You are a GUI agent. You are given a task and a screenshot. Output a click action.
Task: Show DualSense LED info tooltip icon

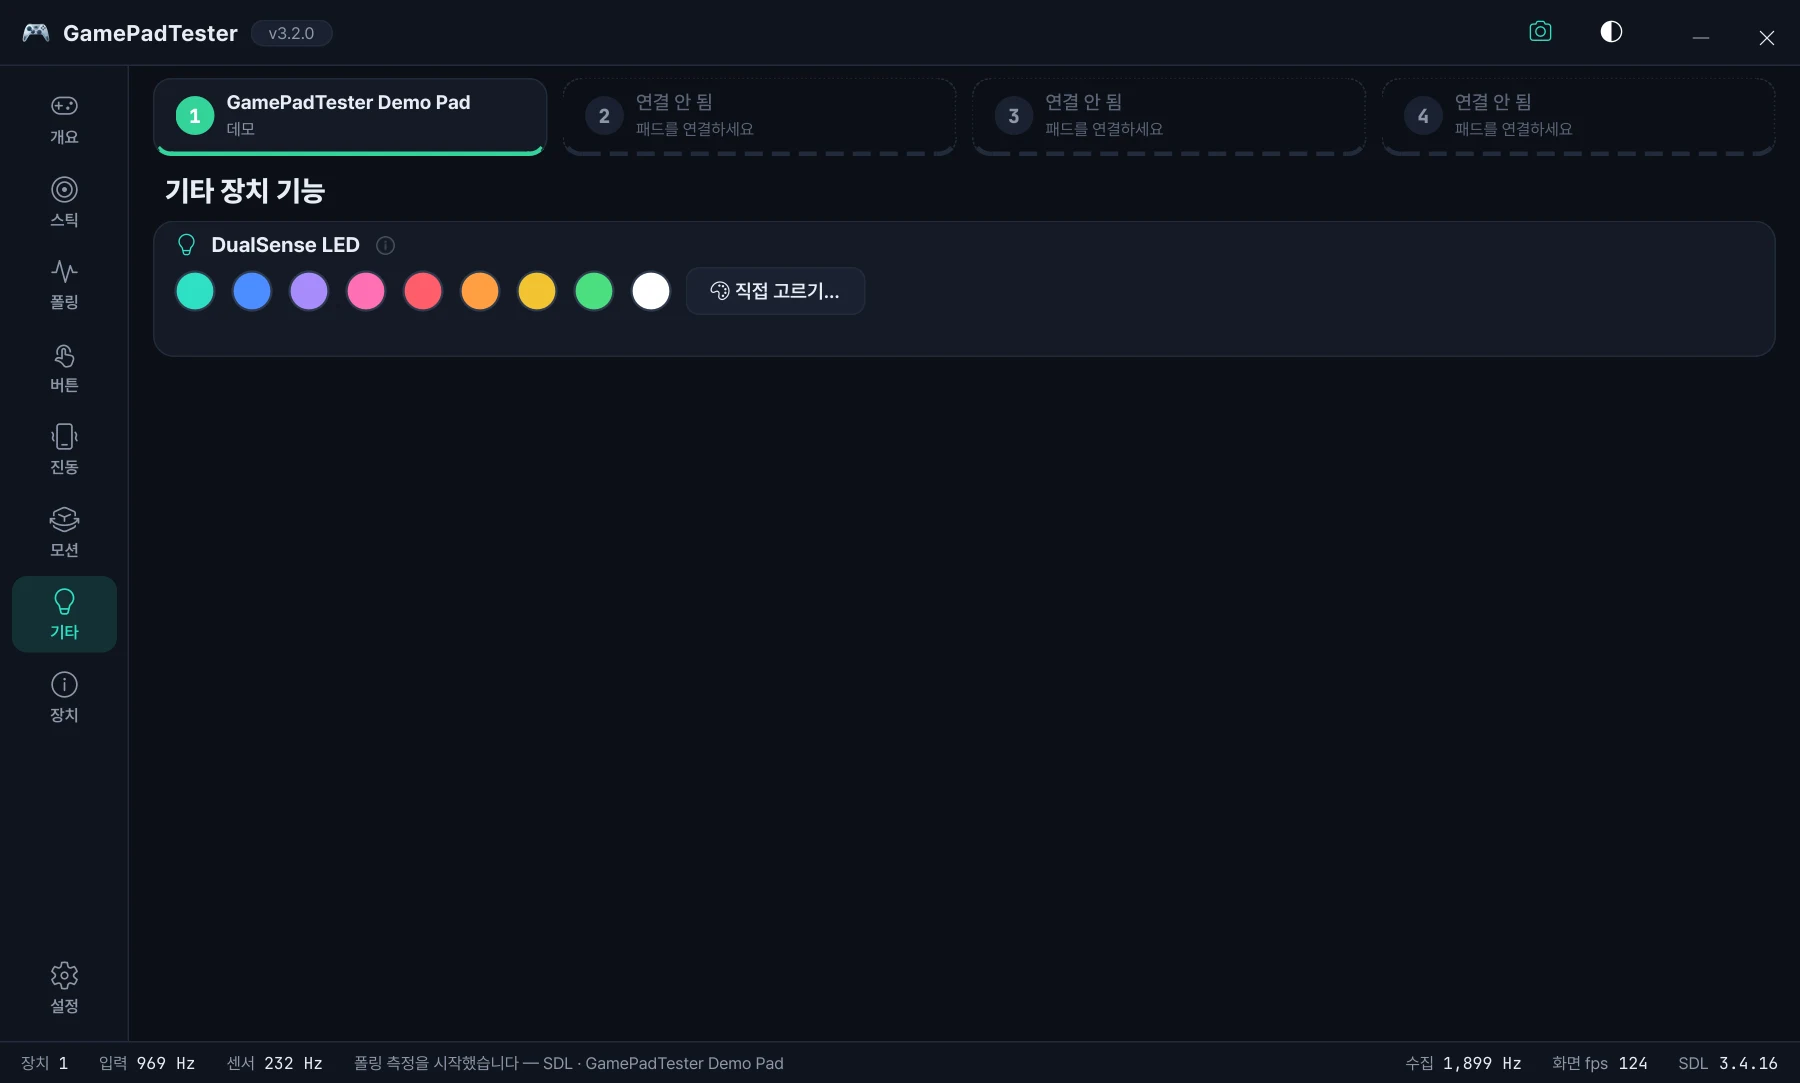(385, 245)
